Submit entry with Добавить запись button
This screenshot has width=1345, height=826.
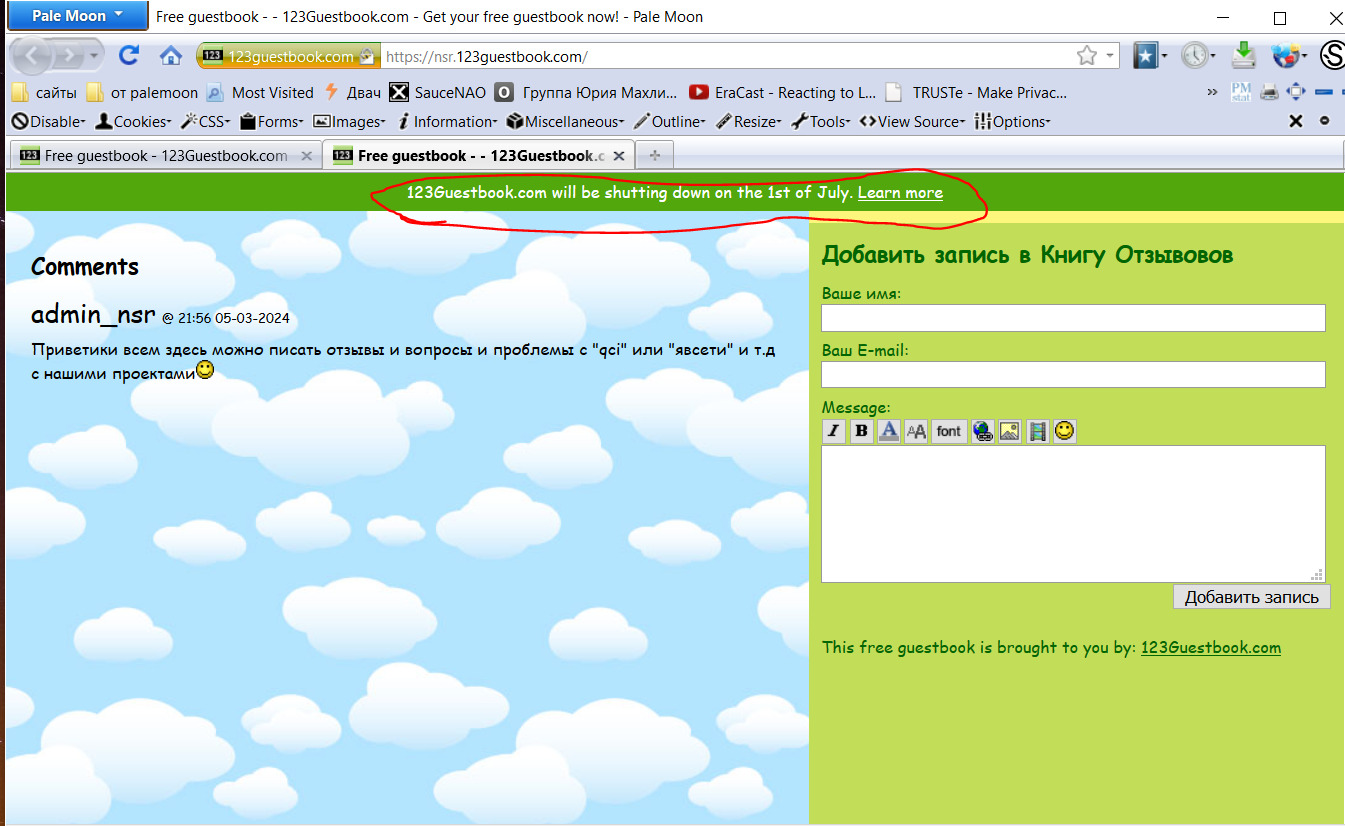coord(1252,597)
